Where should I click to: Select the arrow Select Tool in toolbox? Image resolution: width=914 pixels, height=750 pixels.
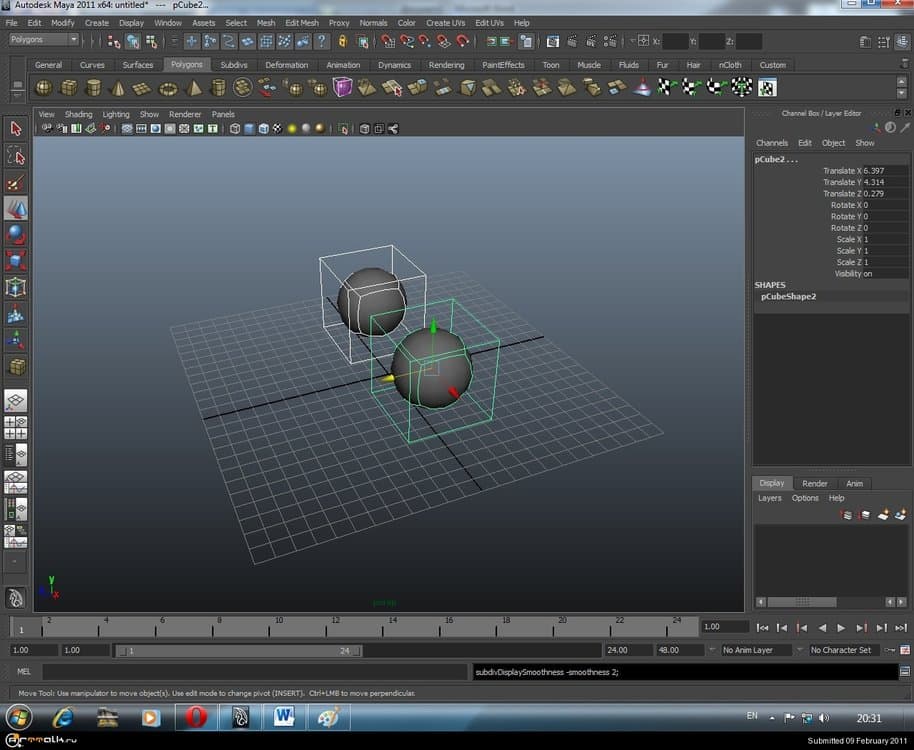16,128
